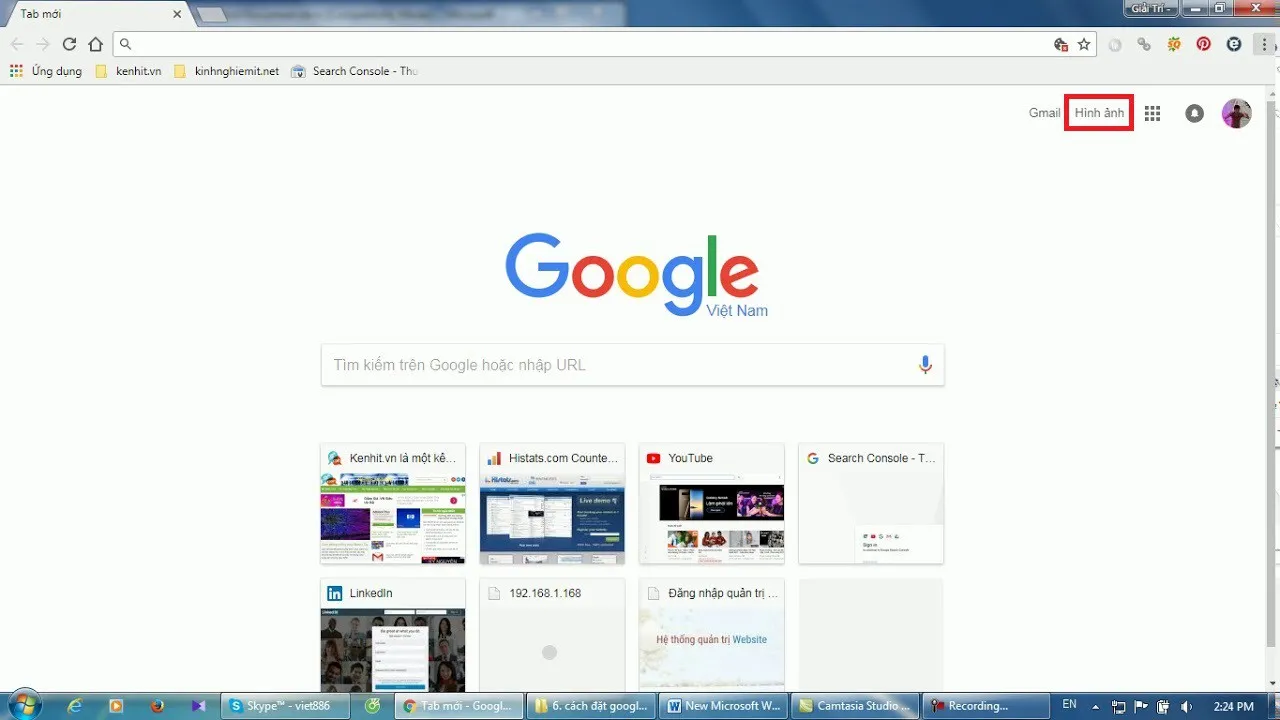
Task: Open the Search Console shortcut tile
Action: 871,504
